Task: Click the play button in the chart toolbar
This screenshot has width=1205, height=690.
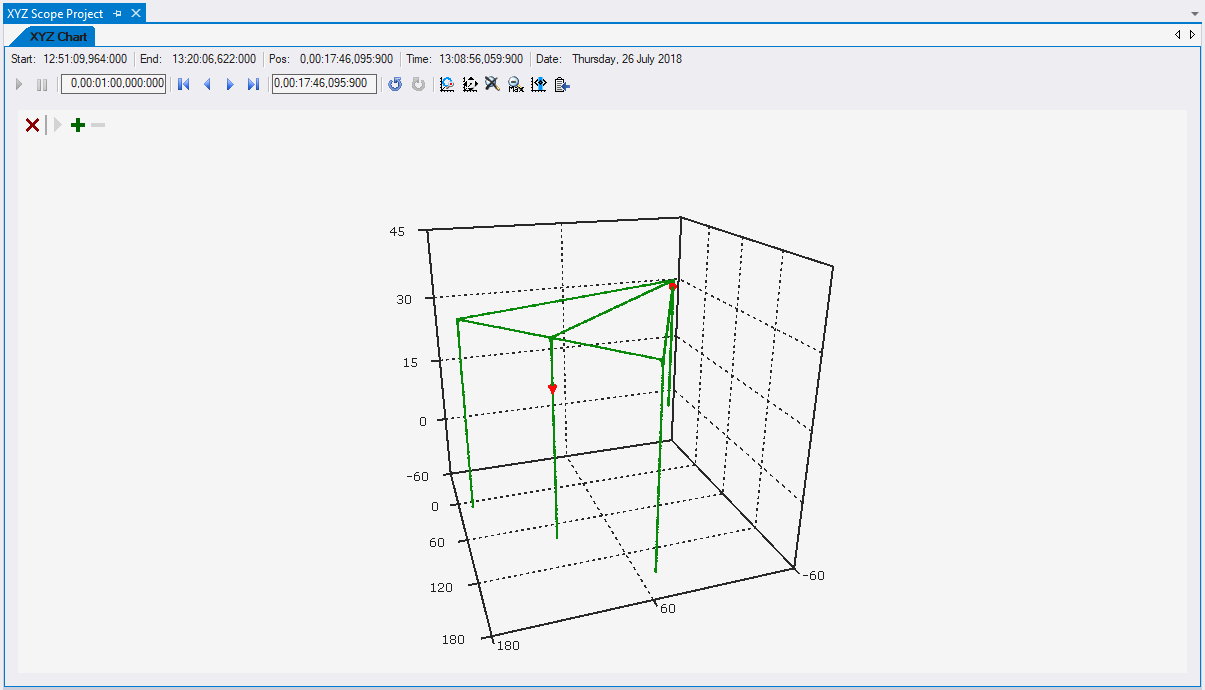Action: coord(19,85)
